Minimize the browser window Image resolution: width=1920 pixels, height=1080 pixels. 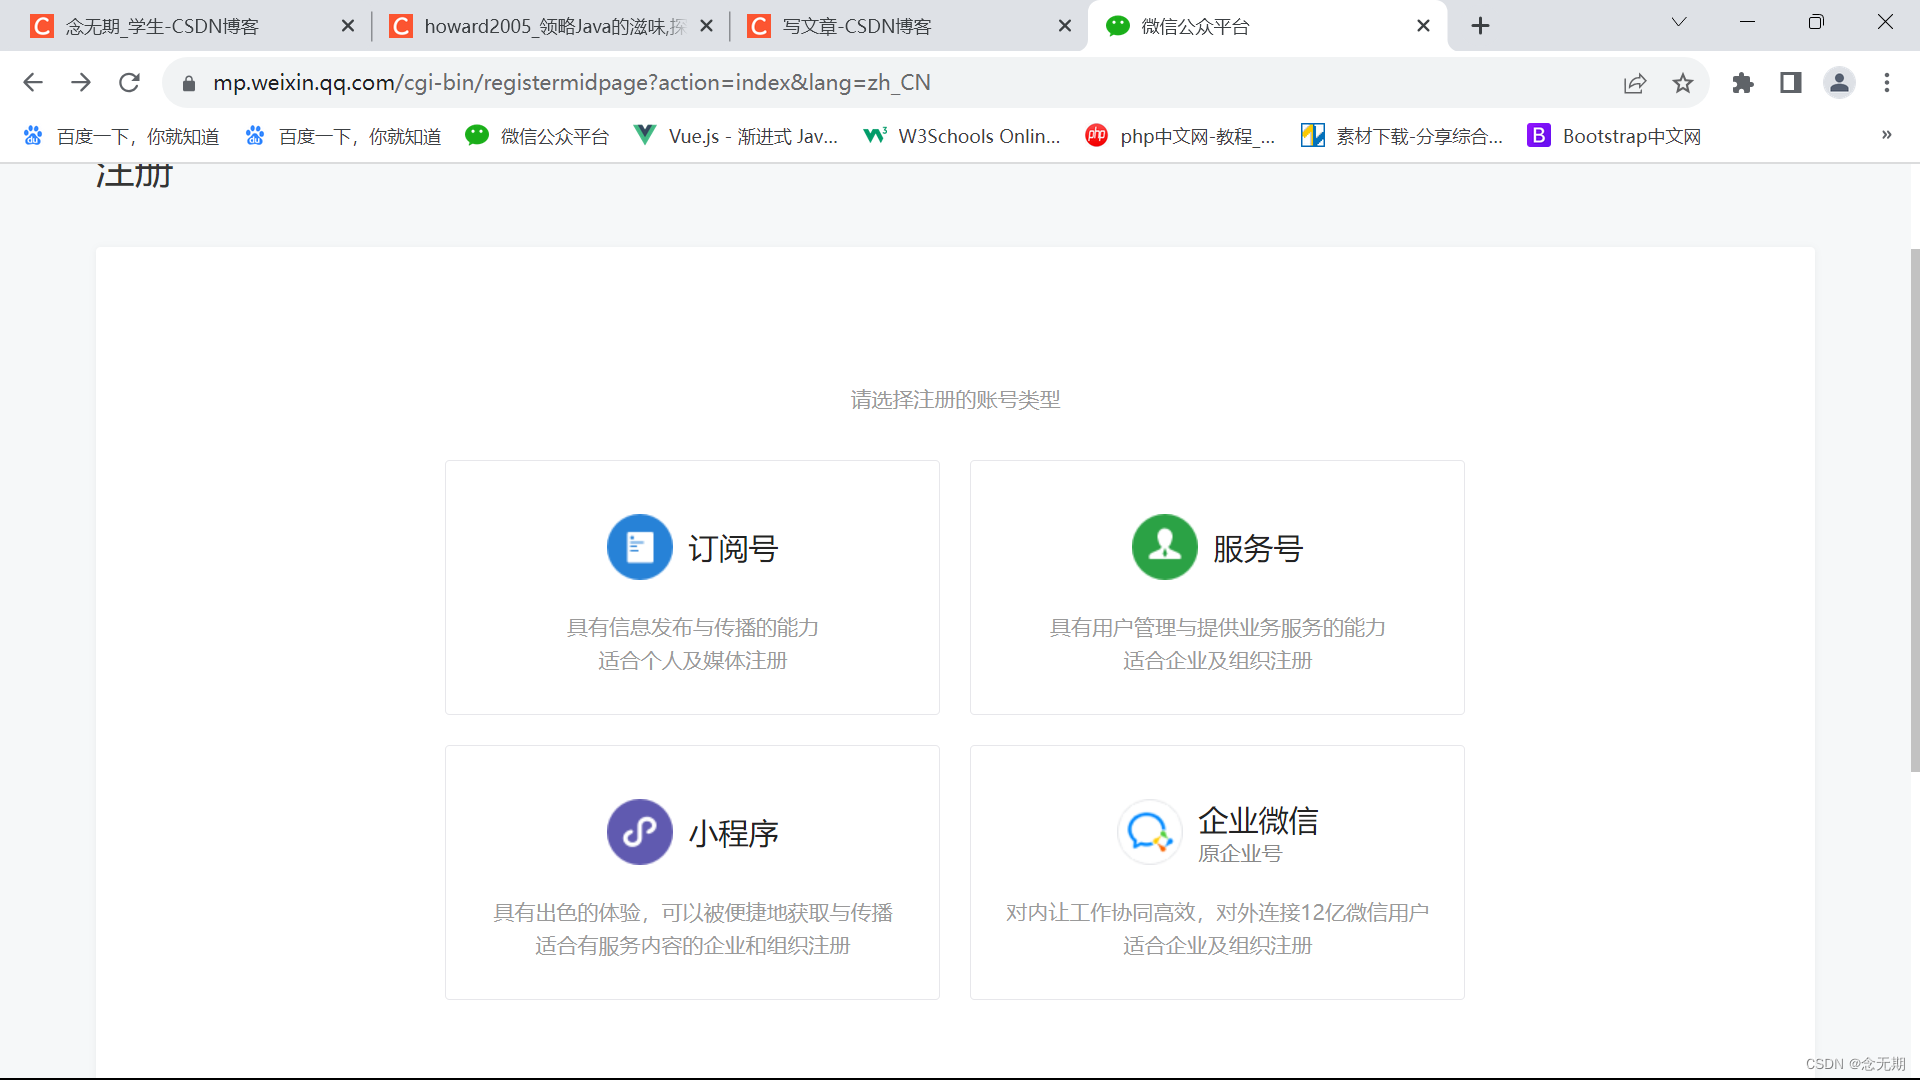pyautogui.click(x=1747, y=22)
